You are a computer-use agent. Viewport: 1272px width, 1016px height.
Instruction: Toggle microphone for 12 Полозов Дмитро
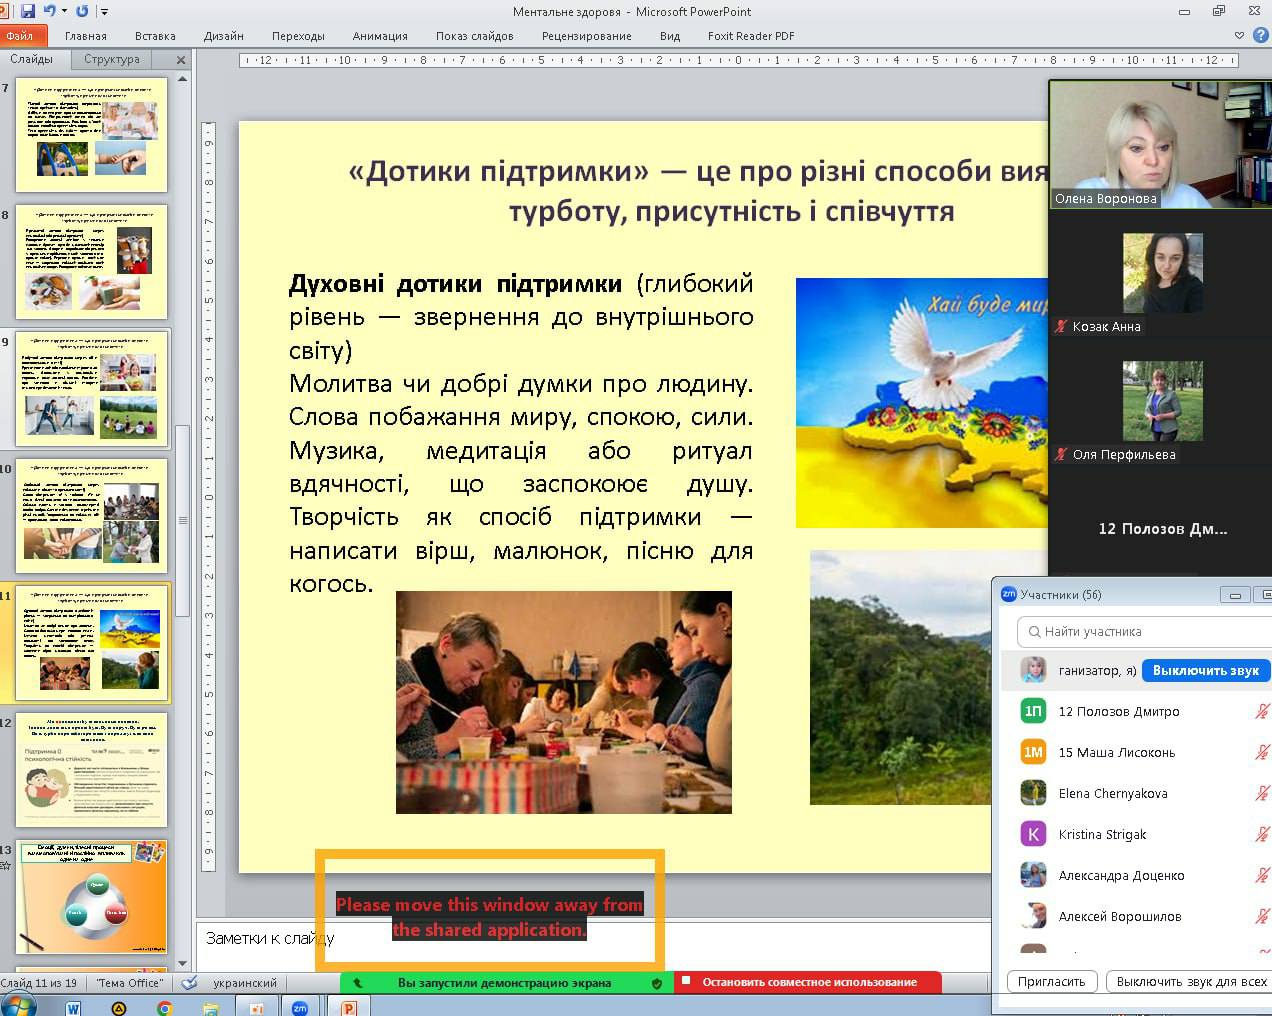click(1262, 711)
